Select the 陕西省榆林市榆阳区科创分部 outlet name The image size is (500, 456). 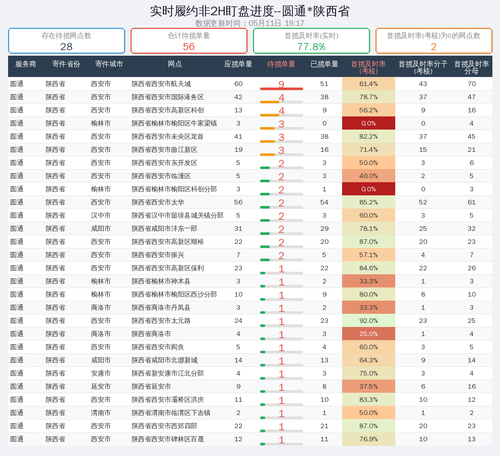point(174,189)
